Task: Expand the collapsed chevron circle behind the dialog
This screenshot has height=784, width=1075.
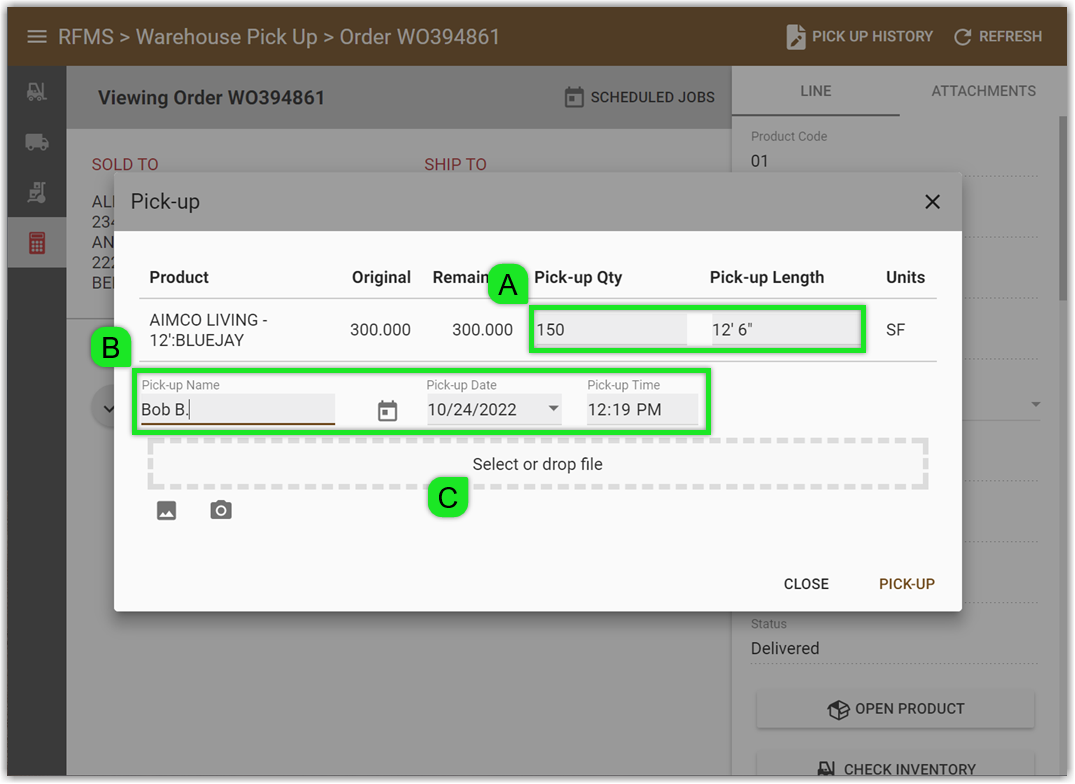Action: tap(110, 407)
